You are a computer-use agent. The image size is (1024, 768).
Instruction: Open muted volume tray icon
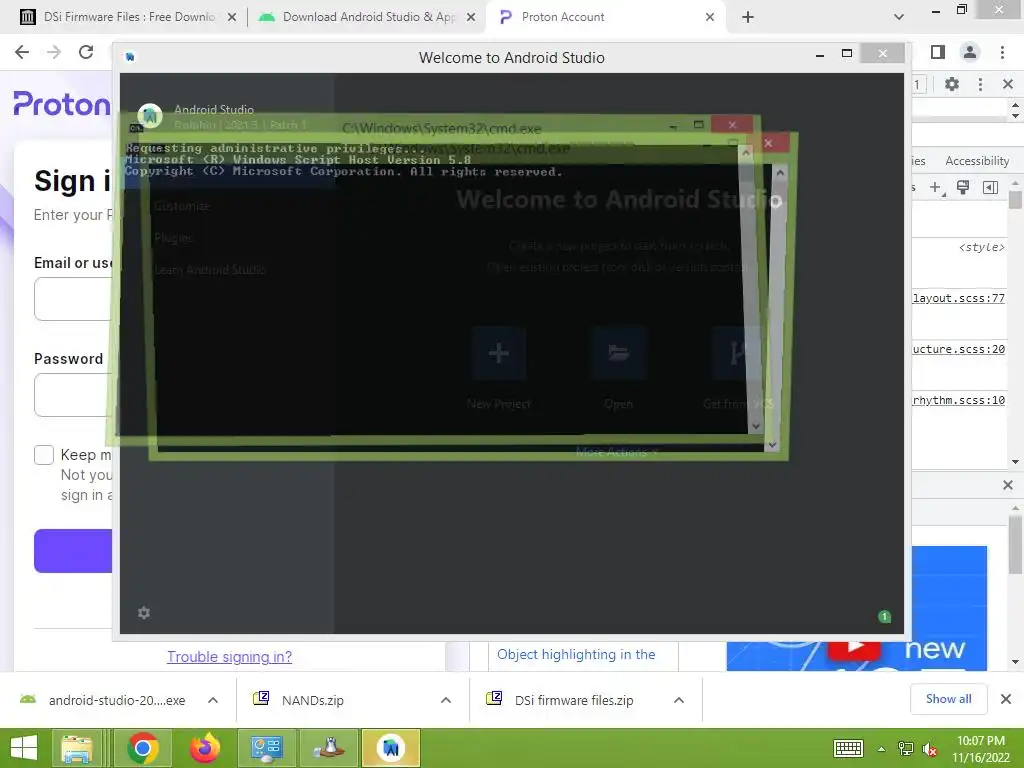929,749
